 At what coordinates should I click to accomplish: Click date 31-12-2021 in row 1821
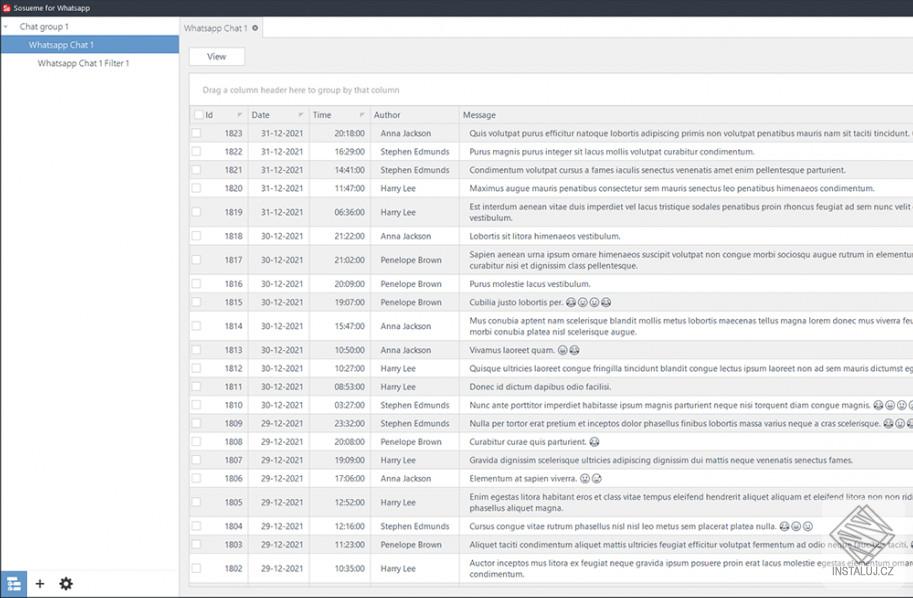[282, 170]
